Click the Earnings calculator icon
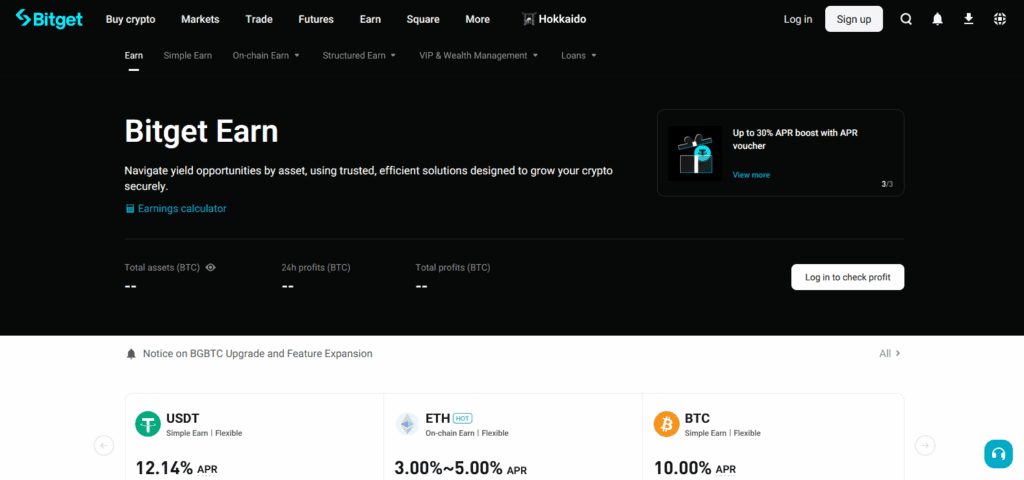The width and height of the screenshot is (1024, 480). point(129,209)
